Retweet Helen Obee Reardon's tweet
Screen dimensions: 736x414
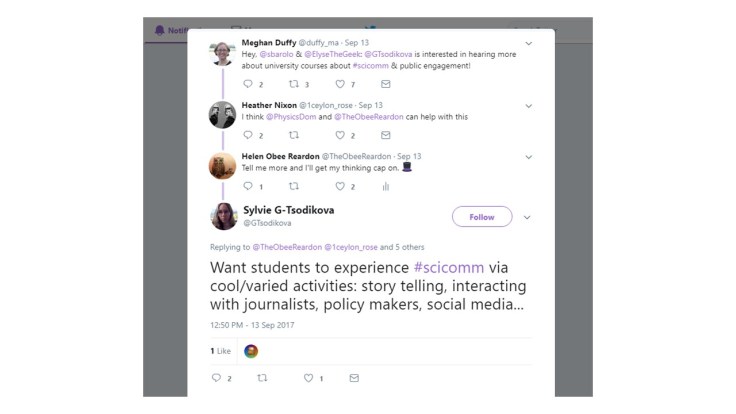point(294,186)
